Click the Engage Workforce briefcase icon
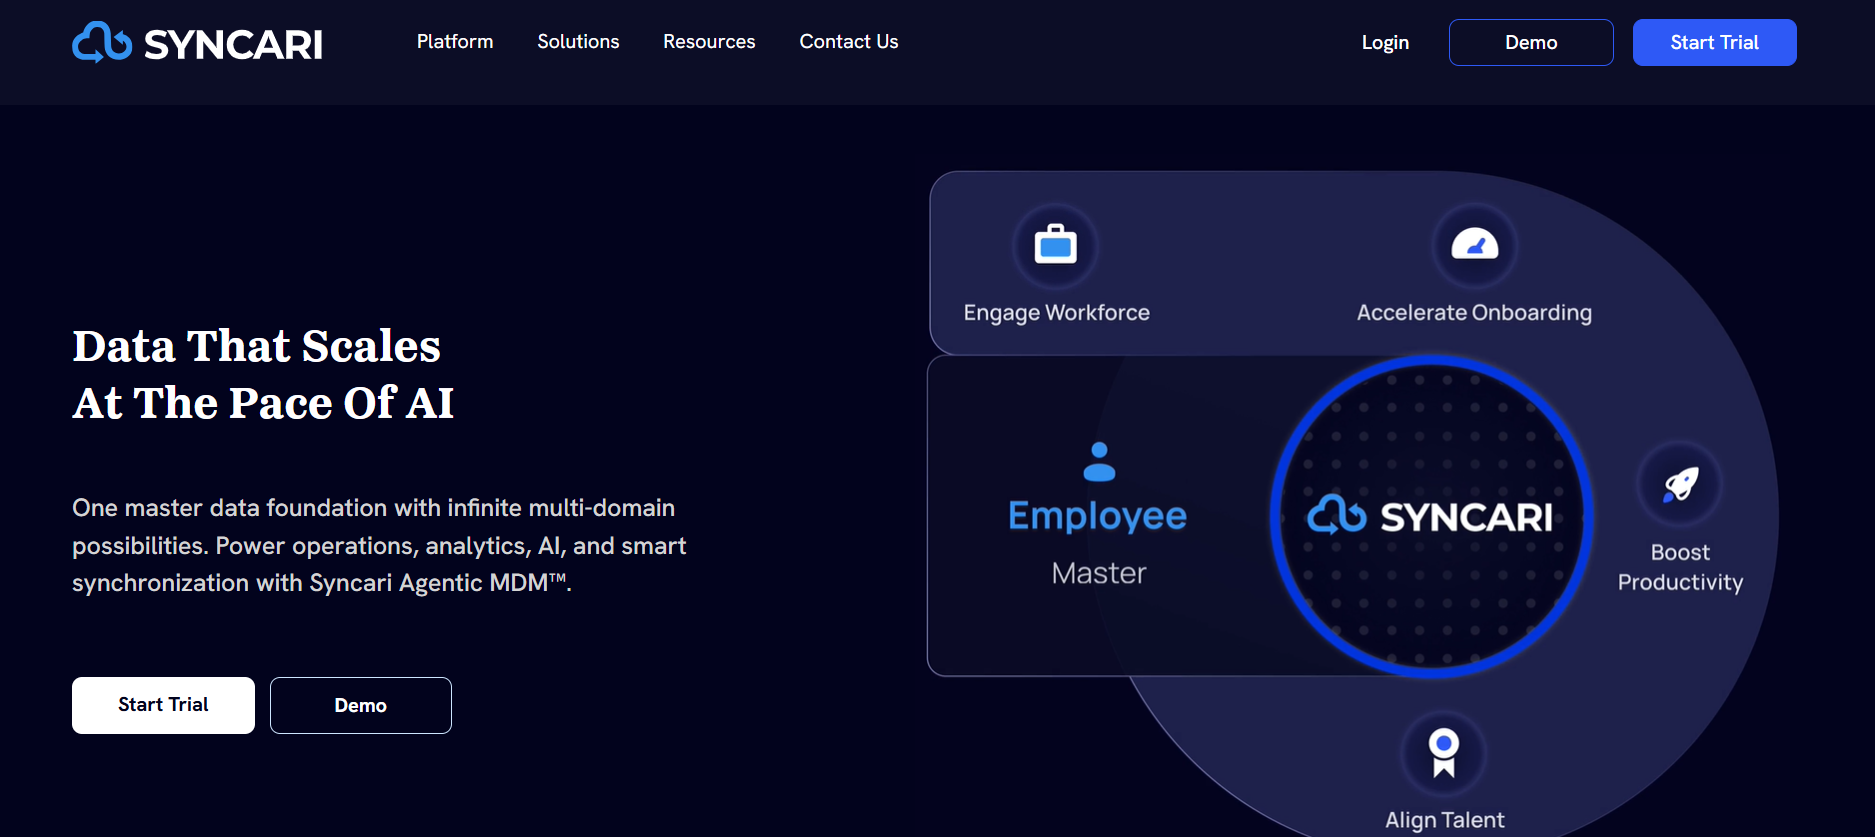 coord(1056,245)
